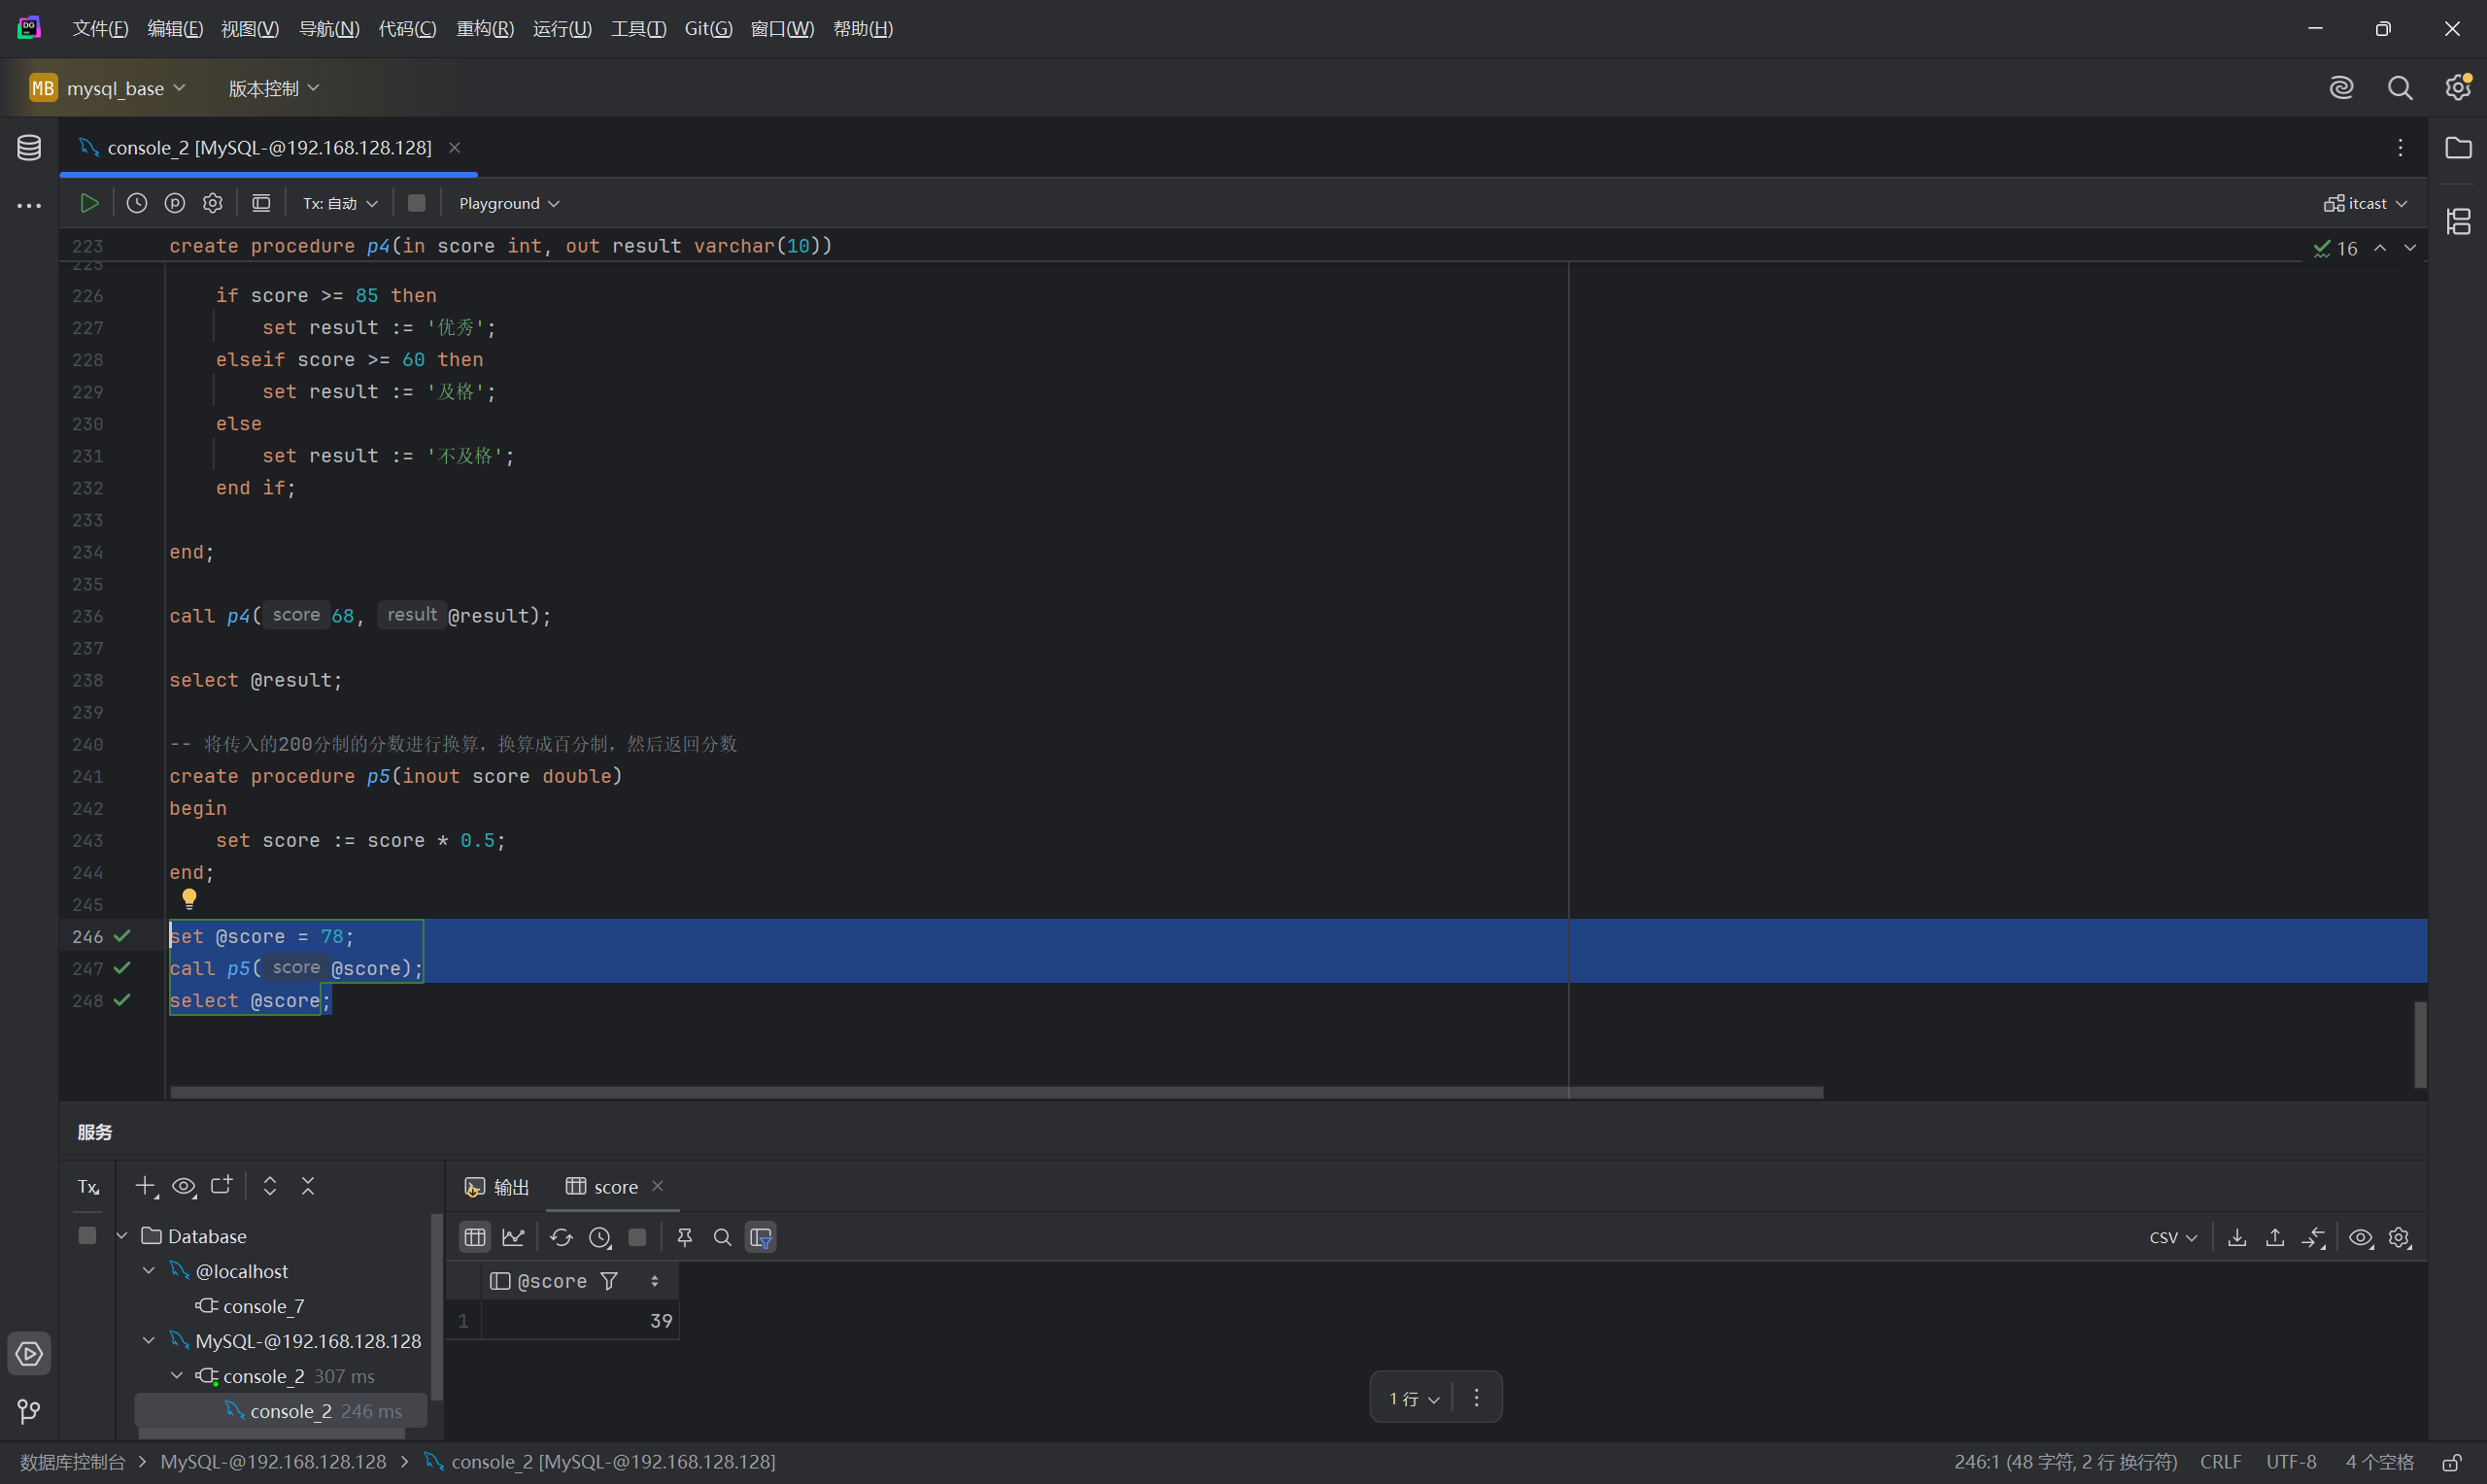Viewport: 2487px width, 1484px height.
Task: Reload the result data page
Action: tap(561, 1237)
